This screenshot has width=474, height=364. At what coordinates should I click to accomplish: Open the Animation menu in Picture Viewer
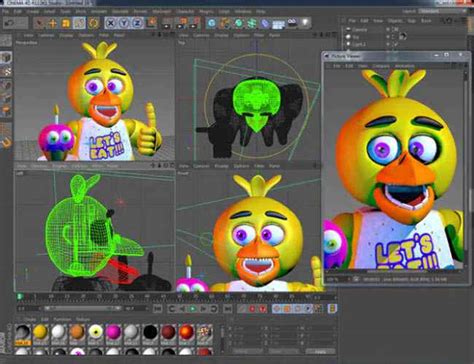coord(404,66)
